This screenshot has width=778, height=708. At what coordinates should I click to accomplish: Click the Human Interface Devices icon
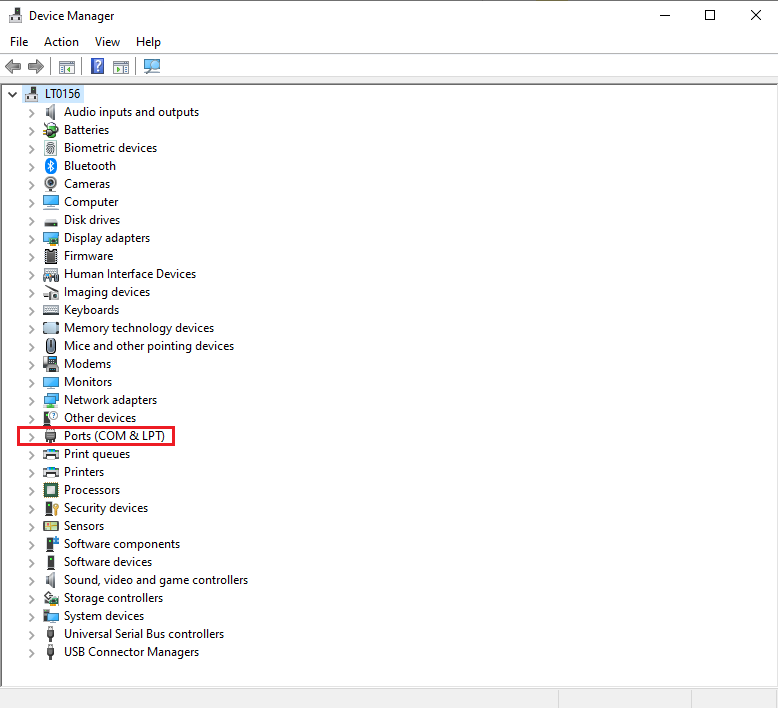click(x=51, y=274)
